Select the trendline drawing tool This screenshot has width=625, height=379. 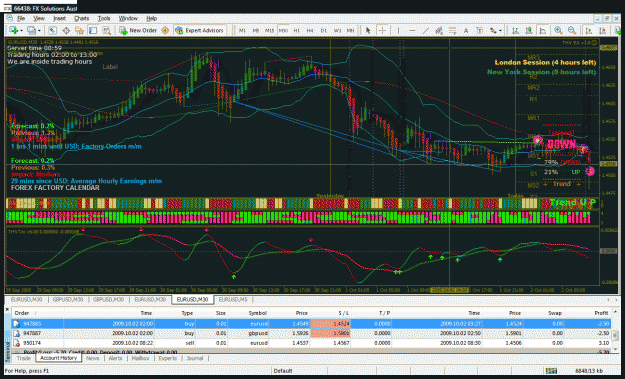425,30
